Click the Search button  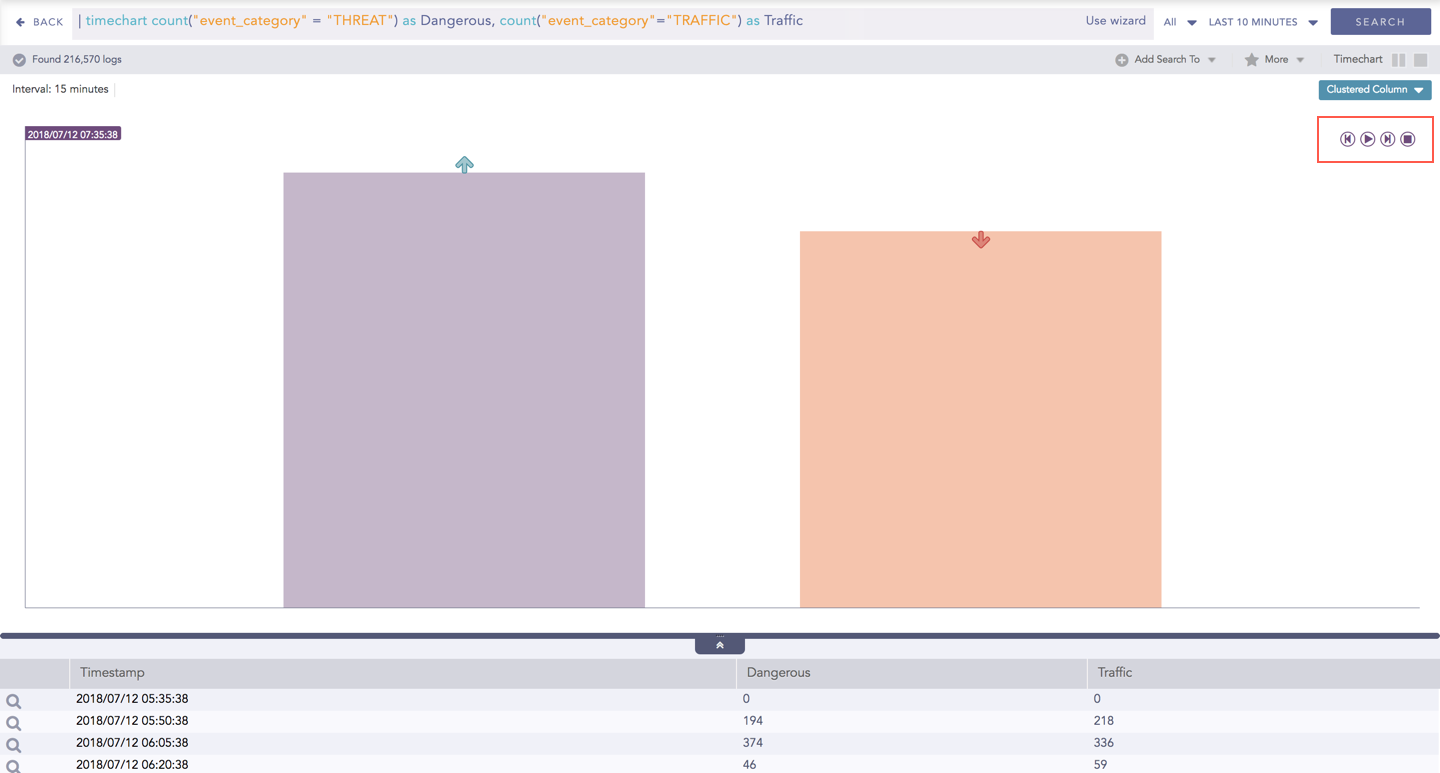point(1380,22)
